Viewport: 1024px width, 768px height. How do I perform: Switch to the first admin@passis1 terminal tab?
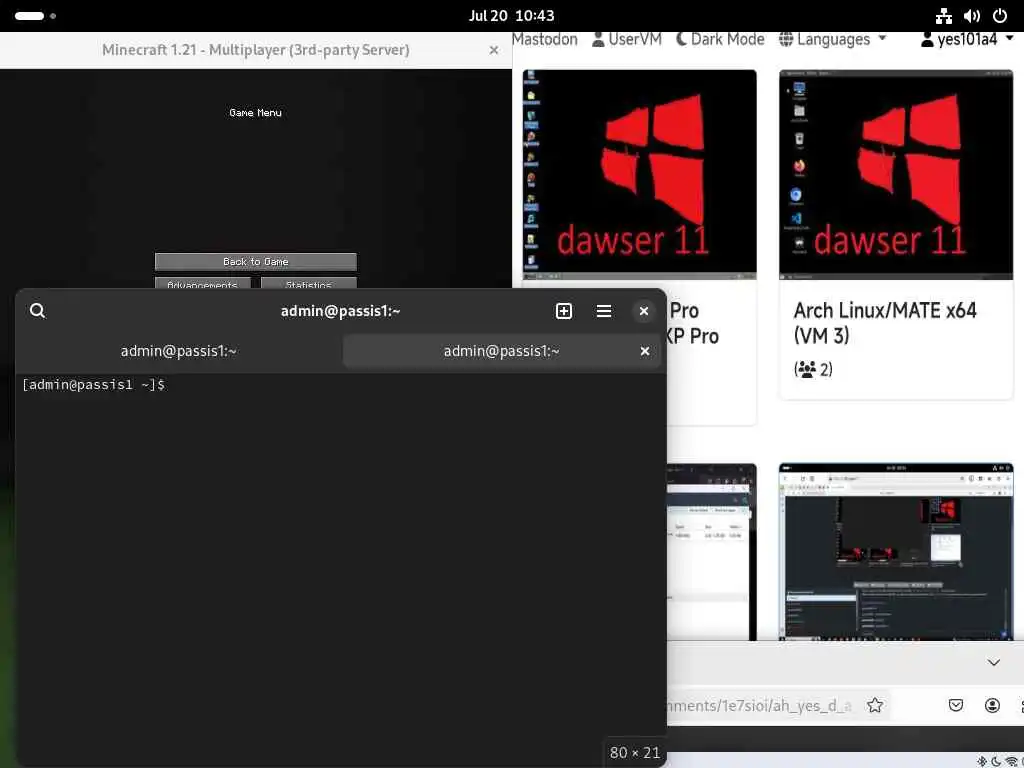[x=178, y=351]
